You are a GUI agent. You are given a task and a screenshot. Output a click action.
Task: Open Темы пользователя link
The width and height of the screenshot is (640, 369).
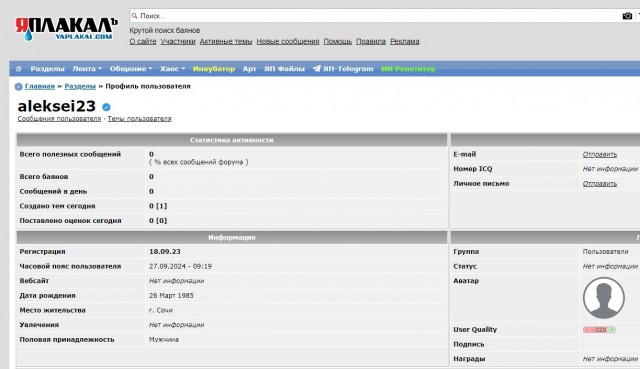point(140,118)
